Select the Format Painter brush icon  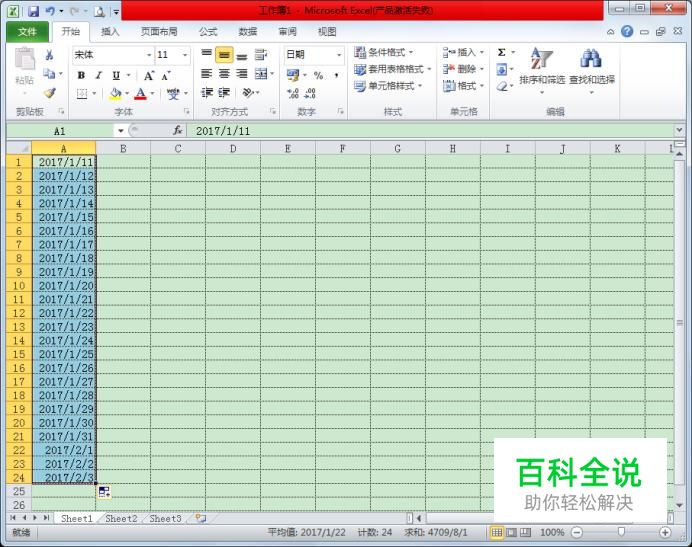click(x=49, y=93)
